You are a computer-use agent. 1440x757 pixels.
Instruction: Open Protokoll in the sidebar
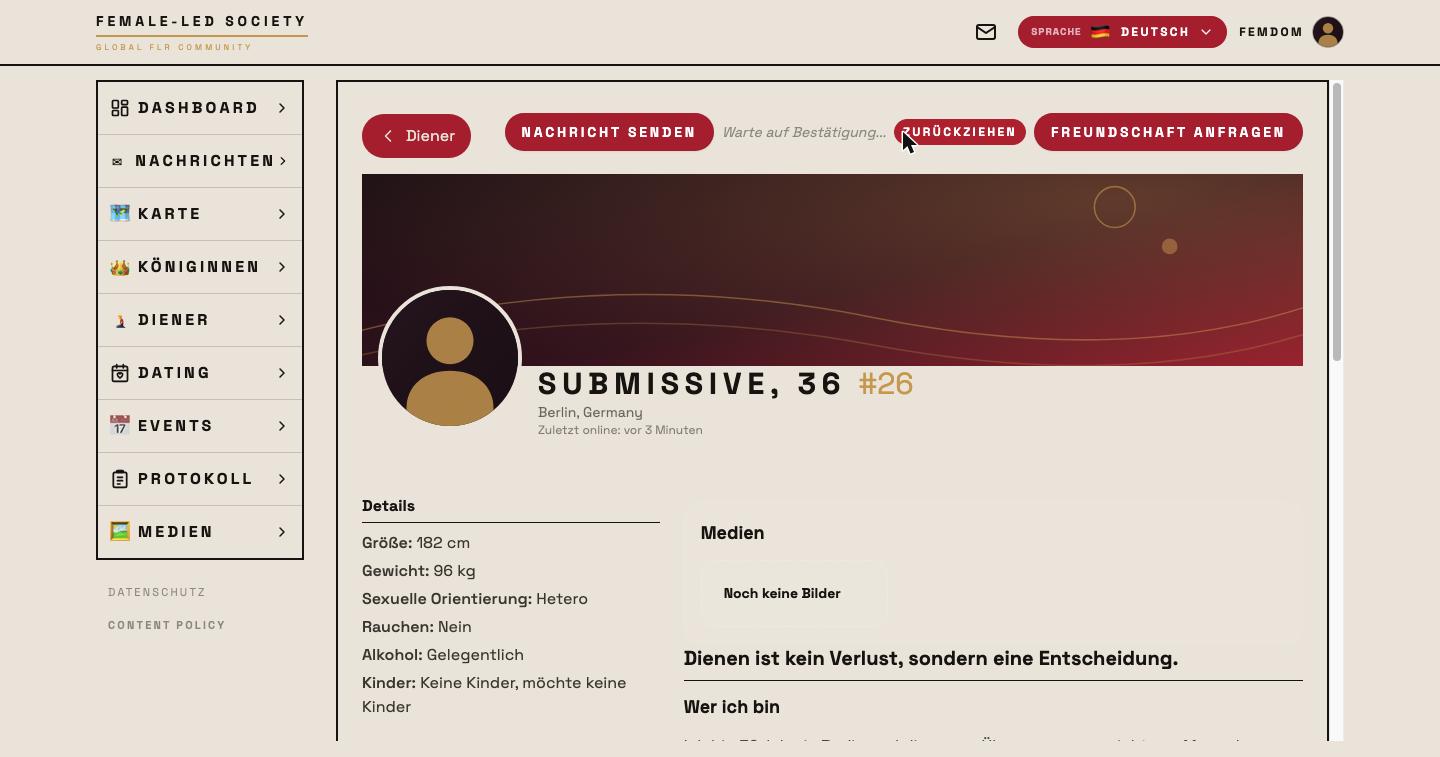coord(200,479)
